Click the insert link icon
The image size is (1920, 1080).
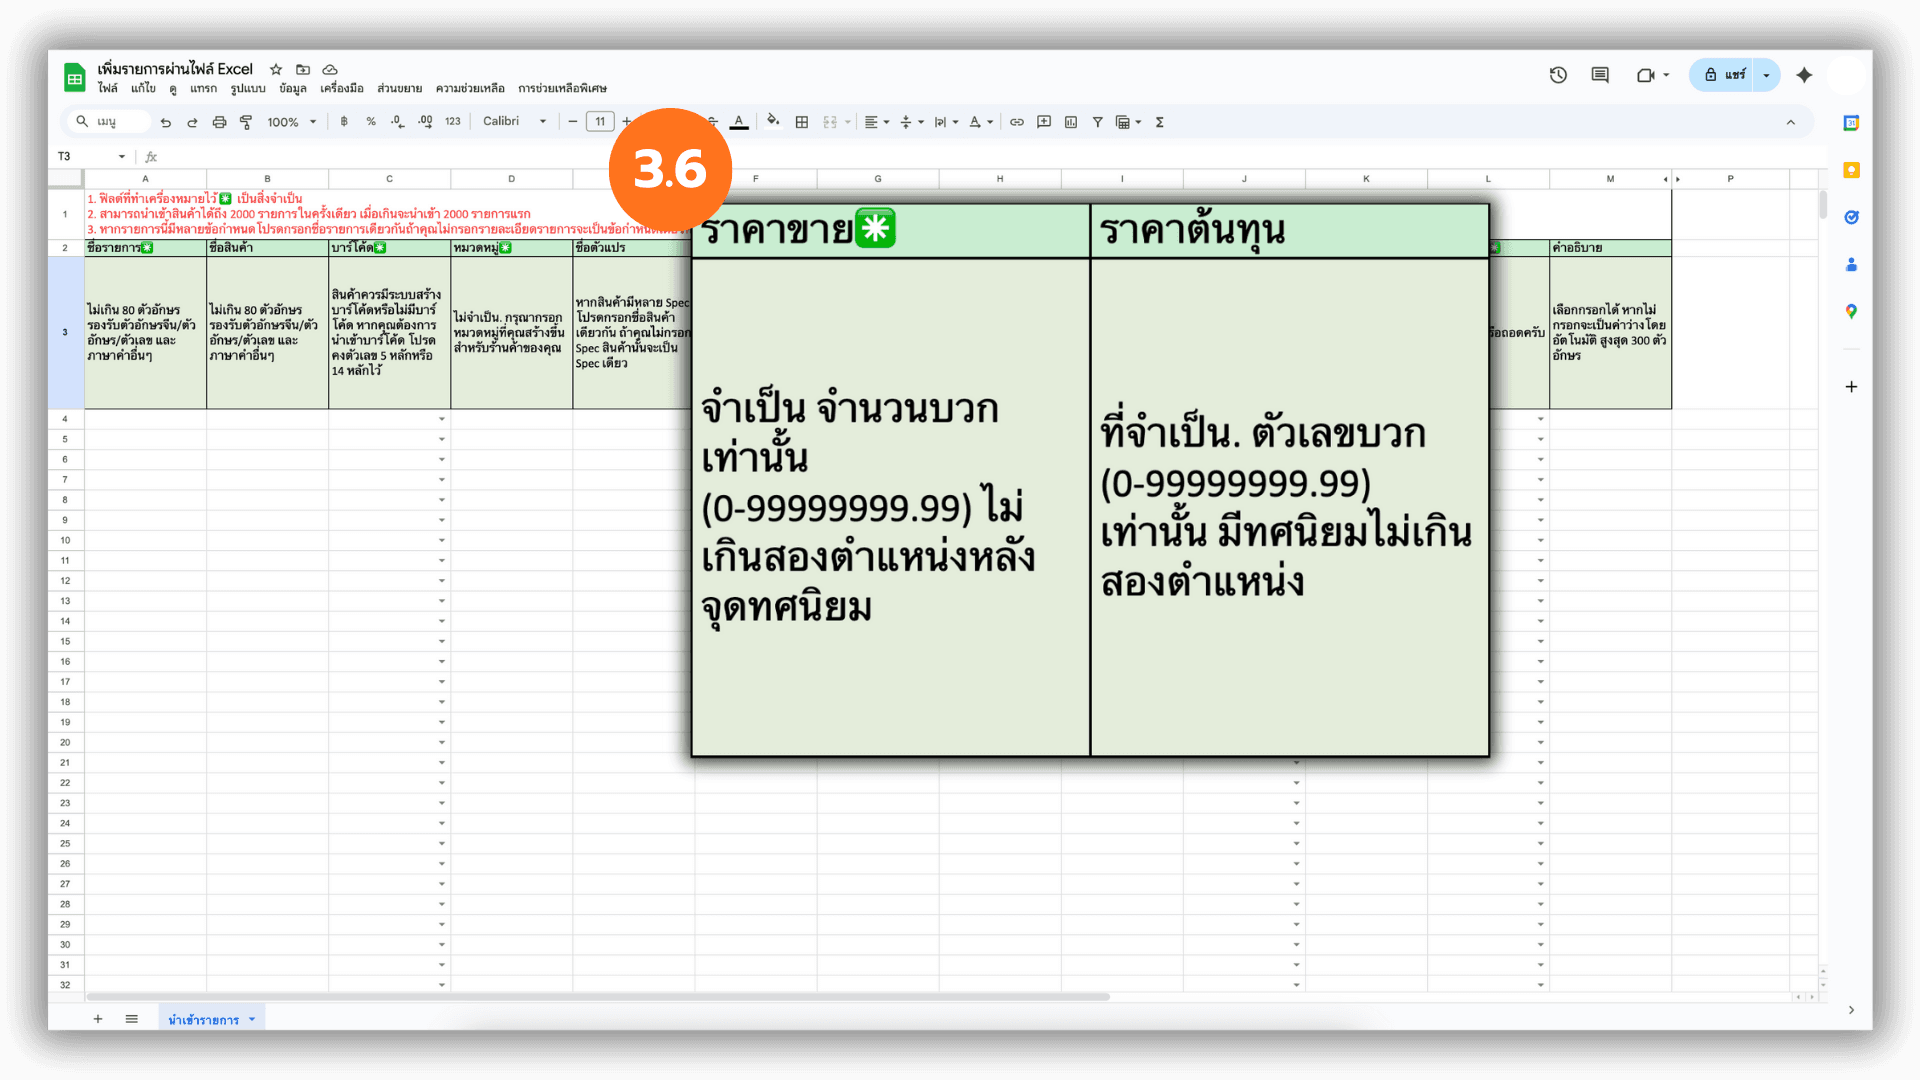coord(1017,122)
